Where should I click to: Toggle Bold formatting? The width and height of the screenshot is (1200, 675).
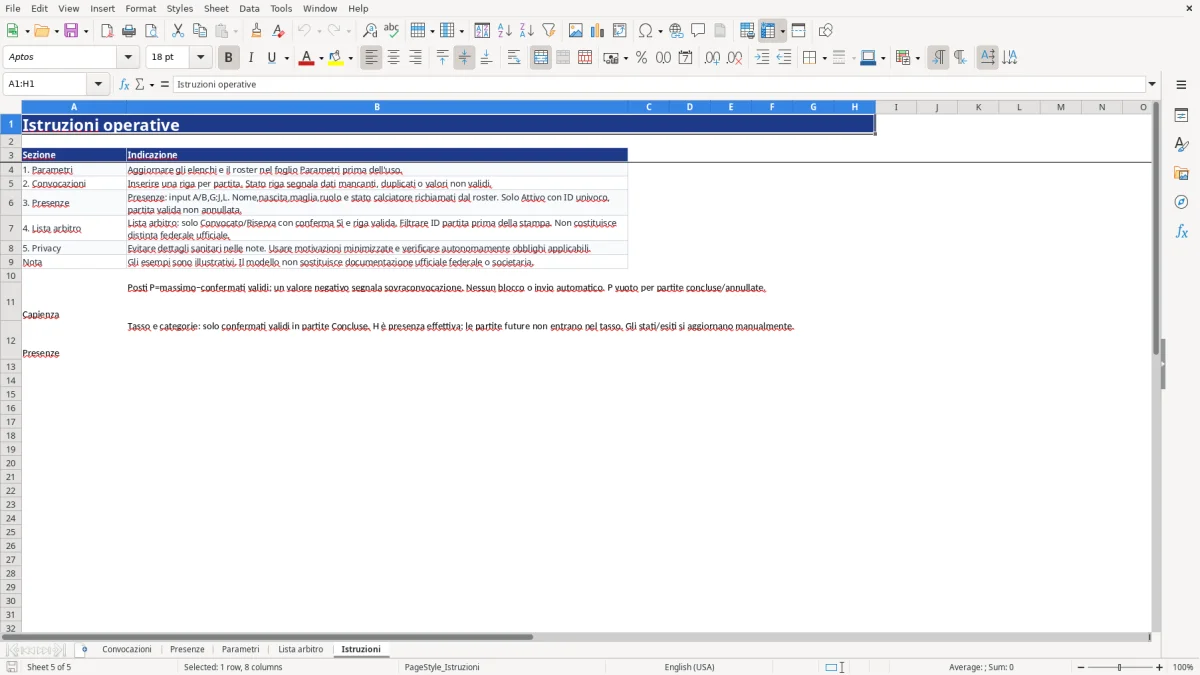click(229, 58)
